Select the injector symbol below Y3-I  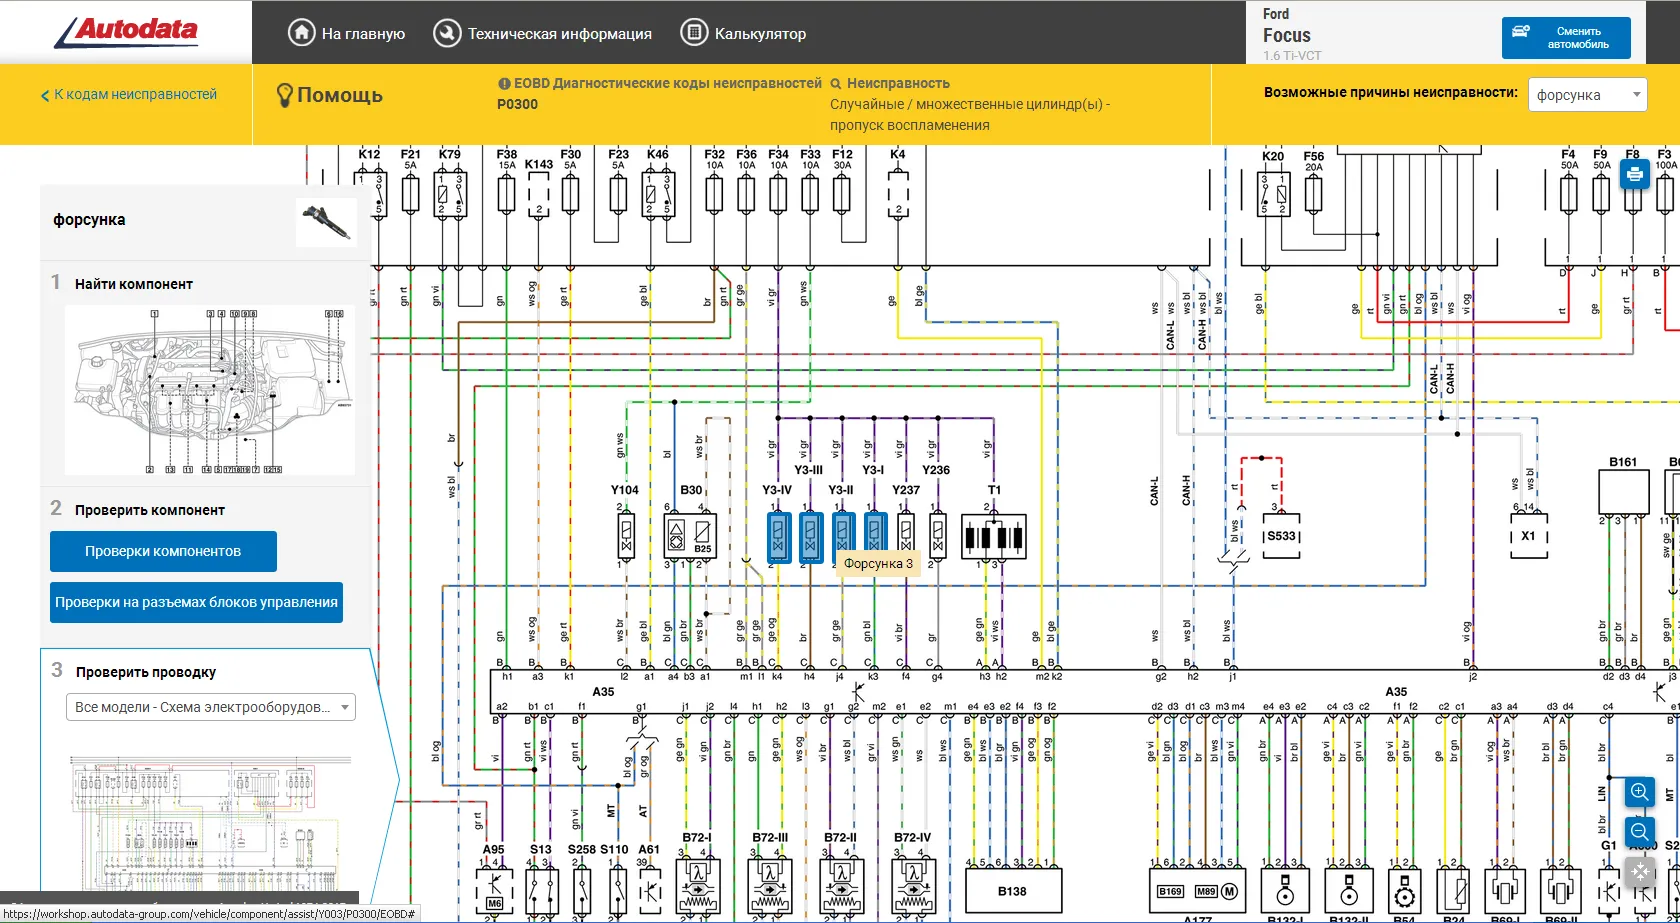click(x=875, y=537)
